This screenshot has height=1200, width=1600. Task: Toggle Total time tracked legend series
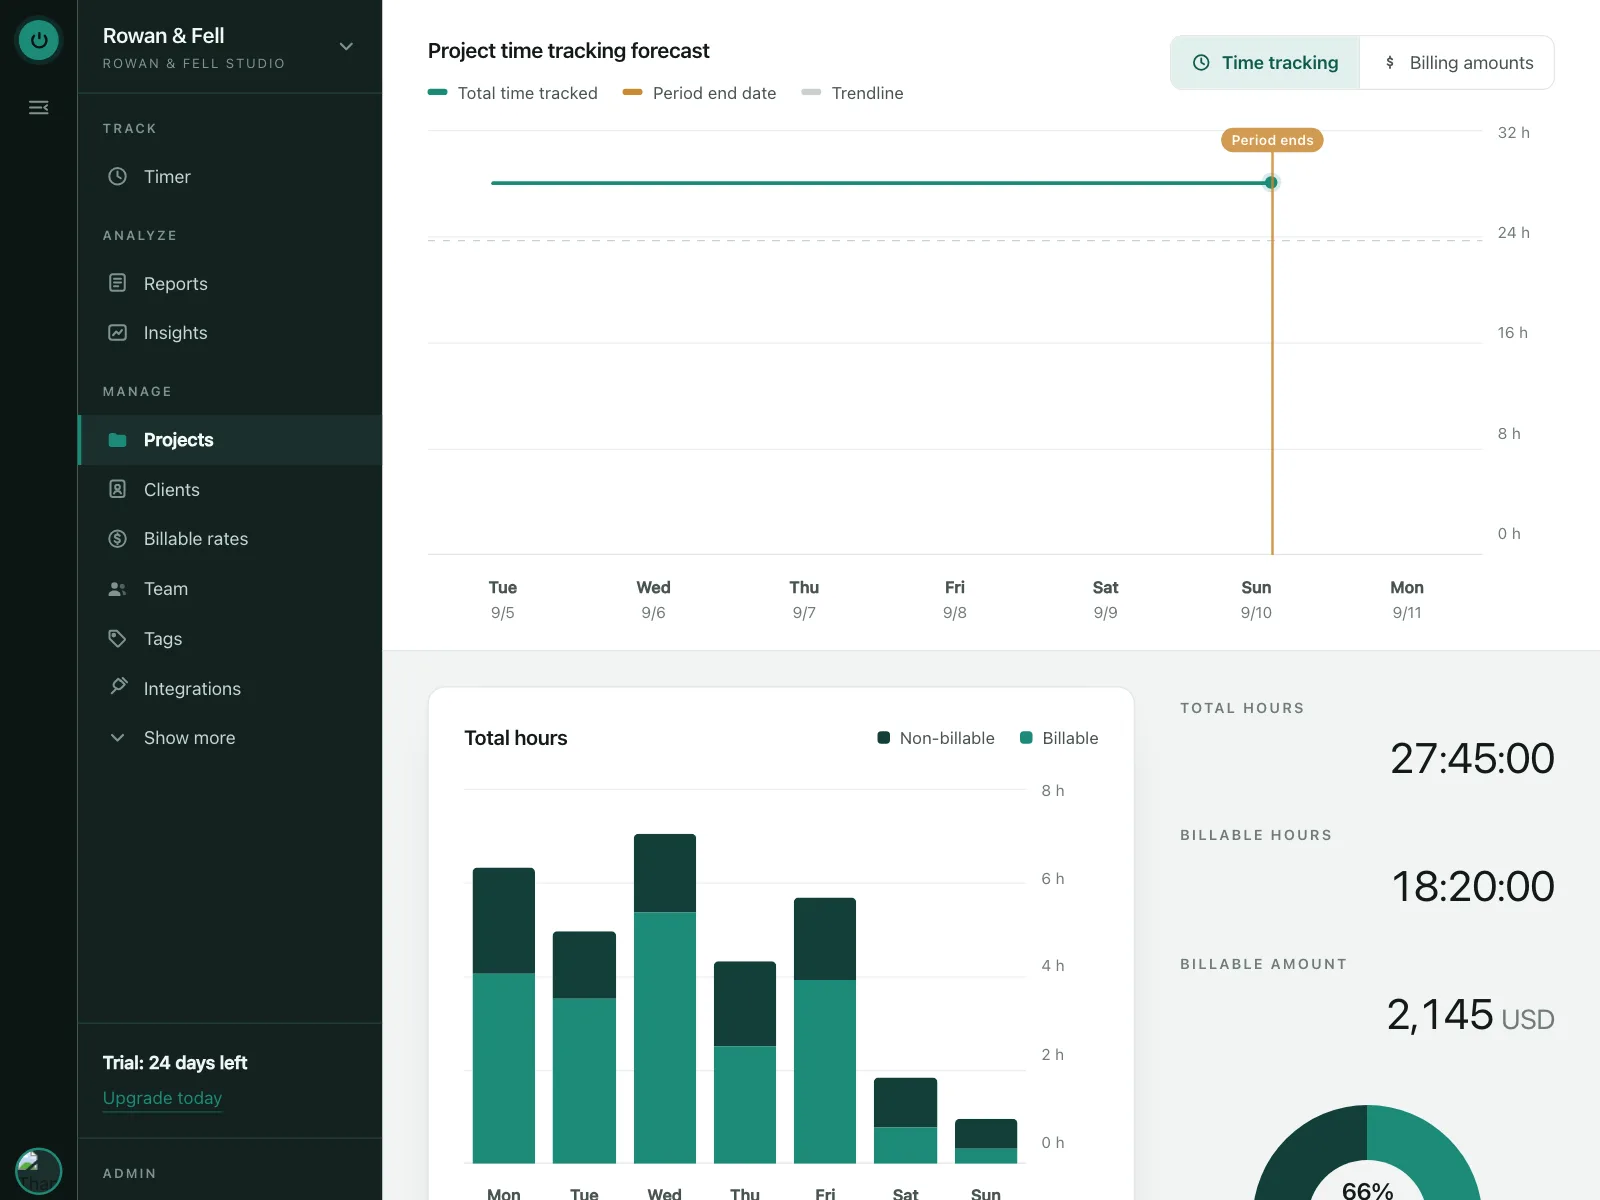click(512, 93)
